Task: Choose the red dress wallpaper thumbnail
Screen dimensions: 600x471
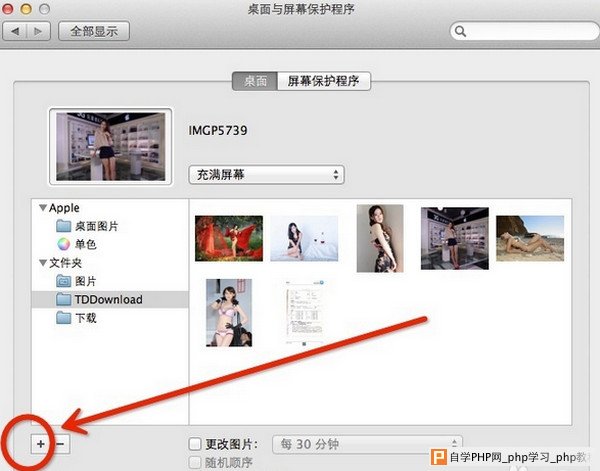Action: (x=229, y=238)
